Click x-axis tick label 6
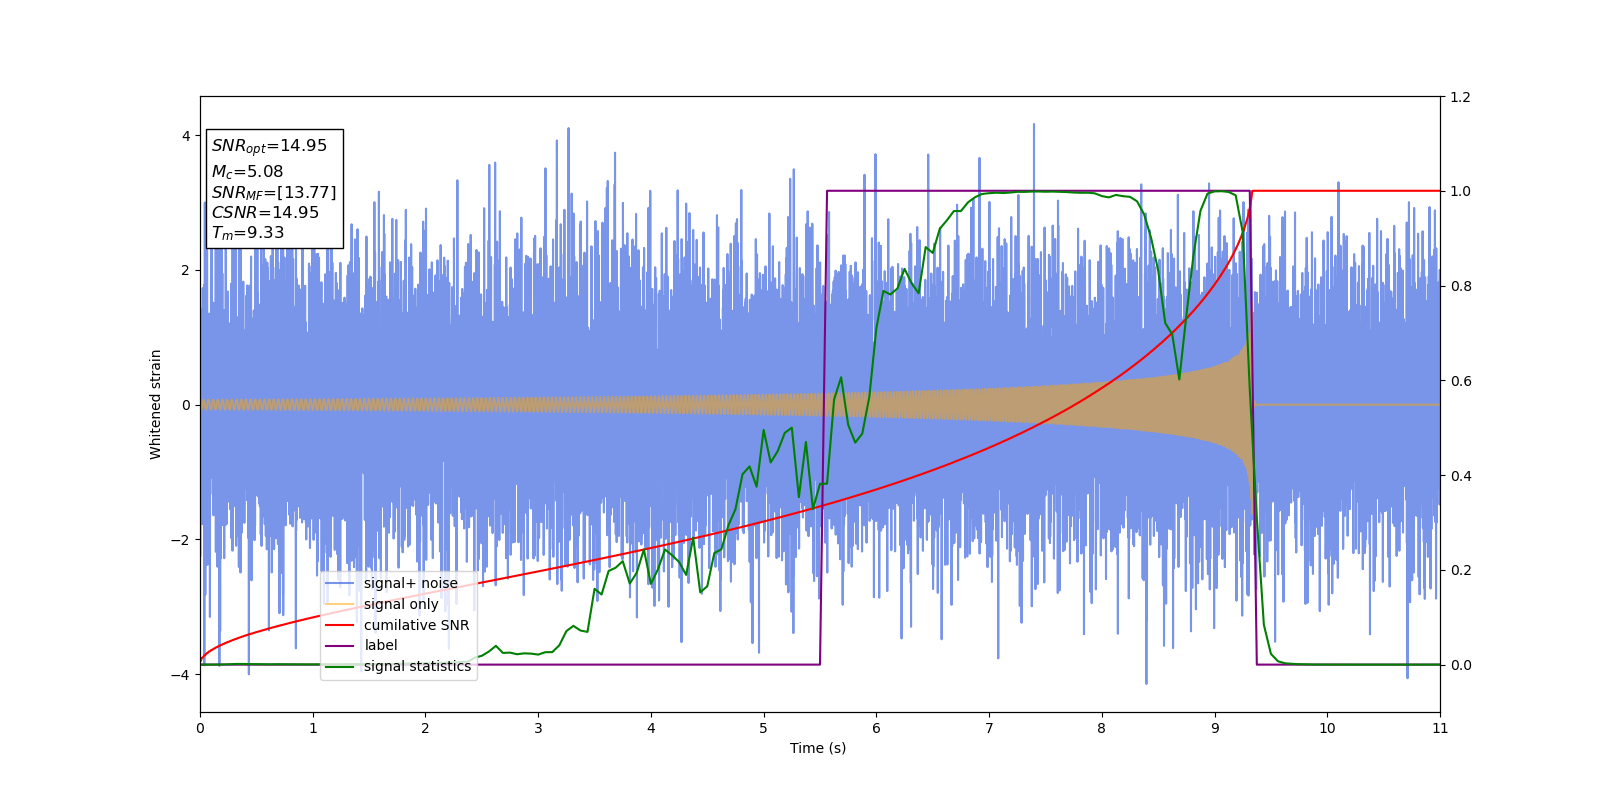This screenshot has width=1600, height=800. coord(876,728)
